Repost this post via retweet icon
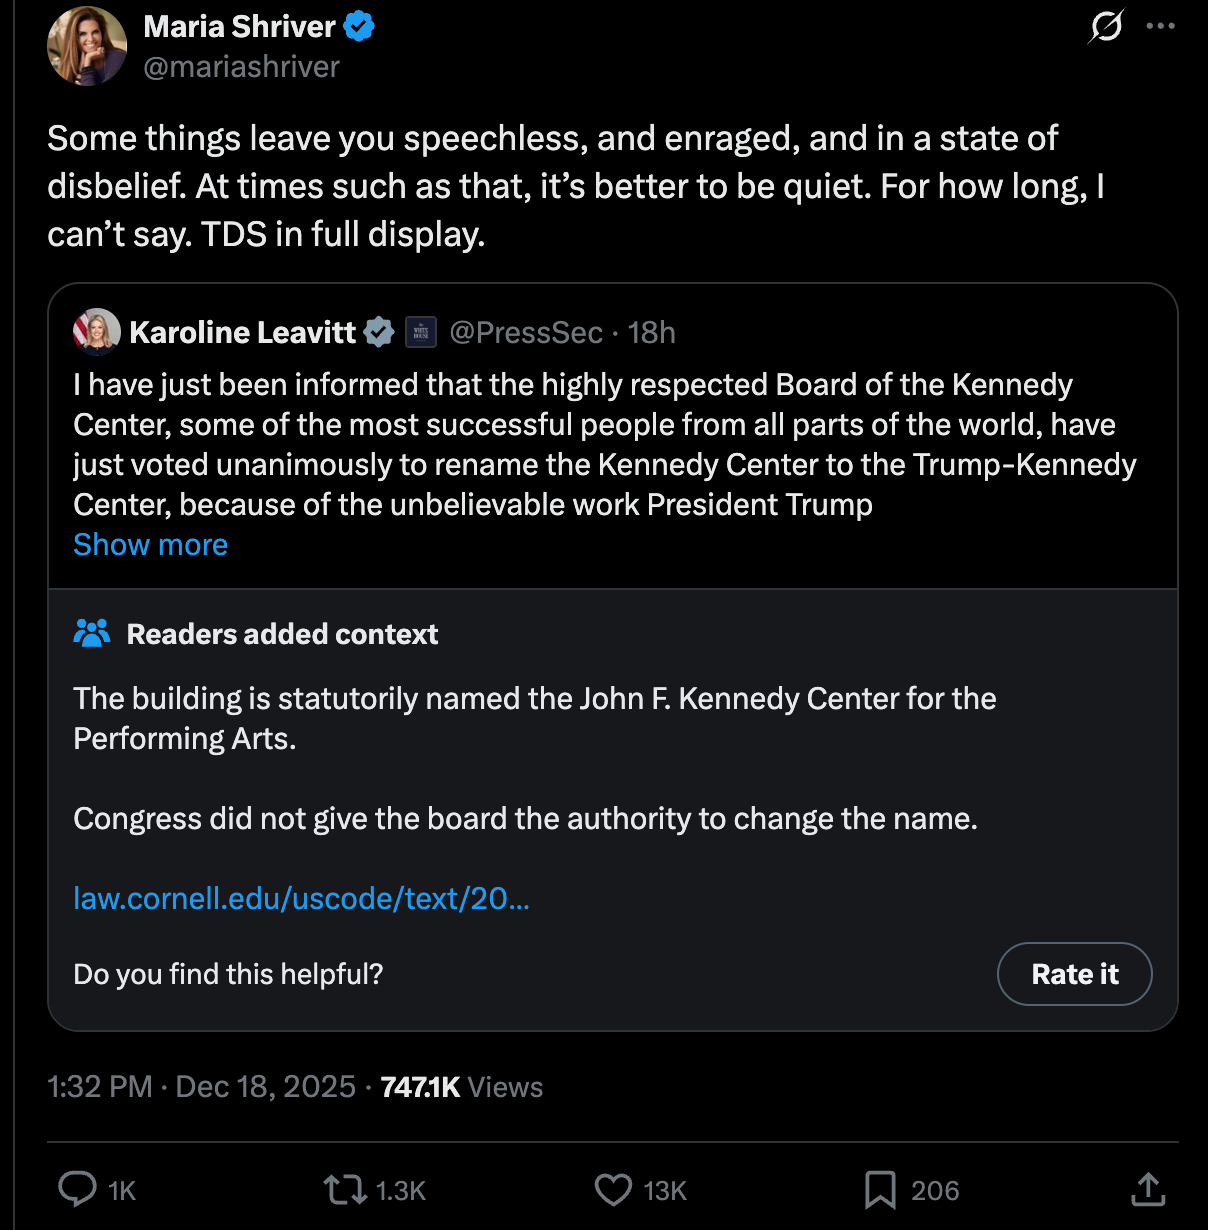Image resolution: width=1208 pixels, height=1230 pixels. [x=345, y=1189]
